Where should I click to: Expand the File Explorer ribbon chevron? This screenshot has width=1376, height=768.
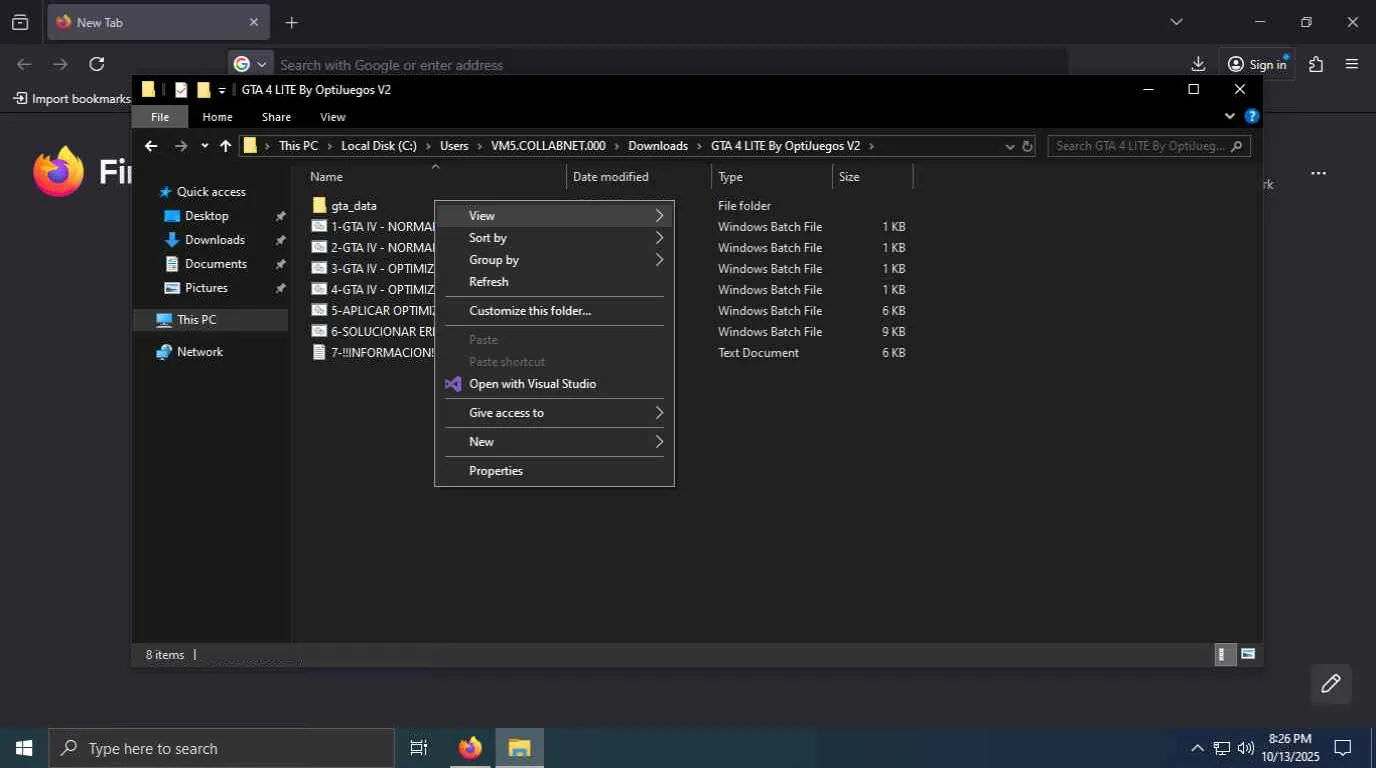tap(1230, 116)
